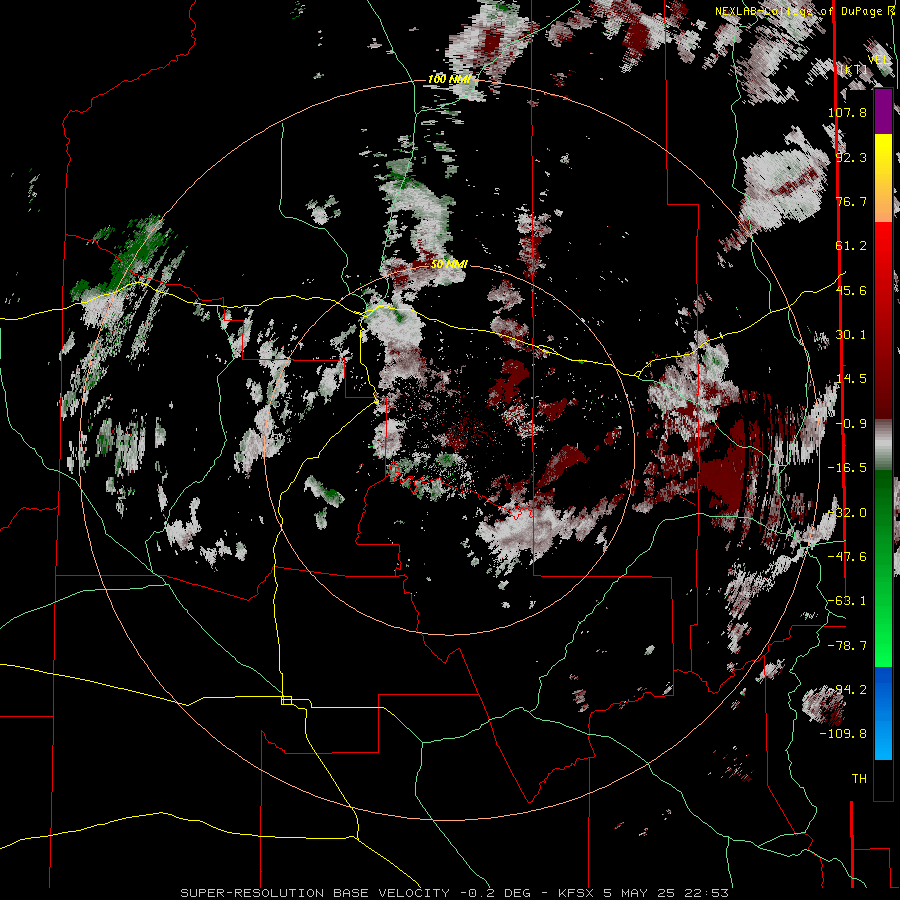The image size is (900, 900).
Task: Click the black TH segment of color bar
Action: [x=883, y=779]
